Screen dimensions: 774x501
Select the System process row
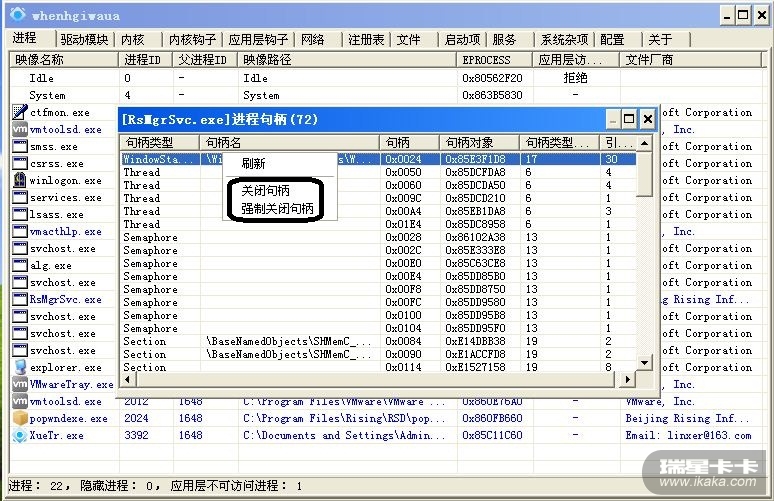tap(385, 95)
